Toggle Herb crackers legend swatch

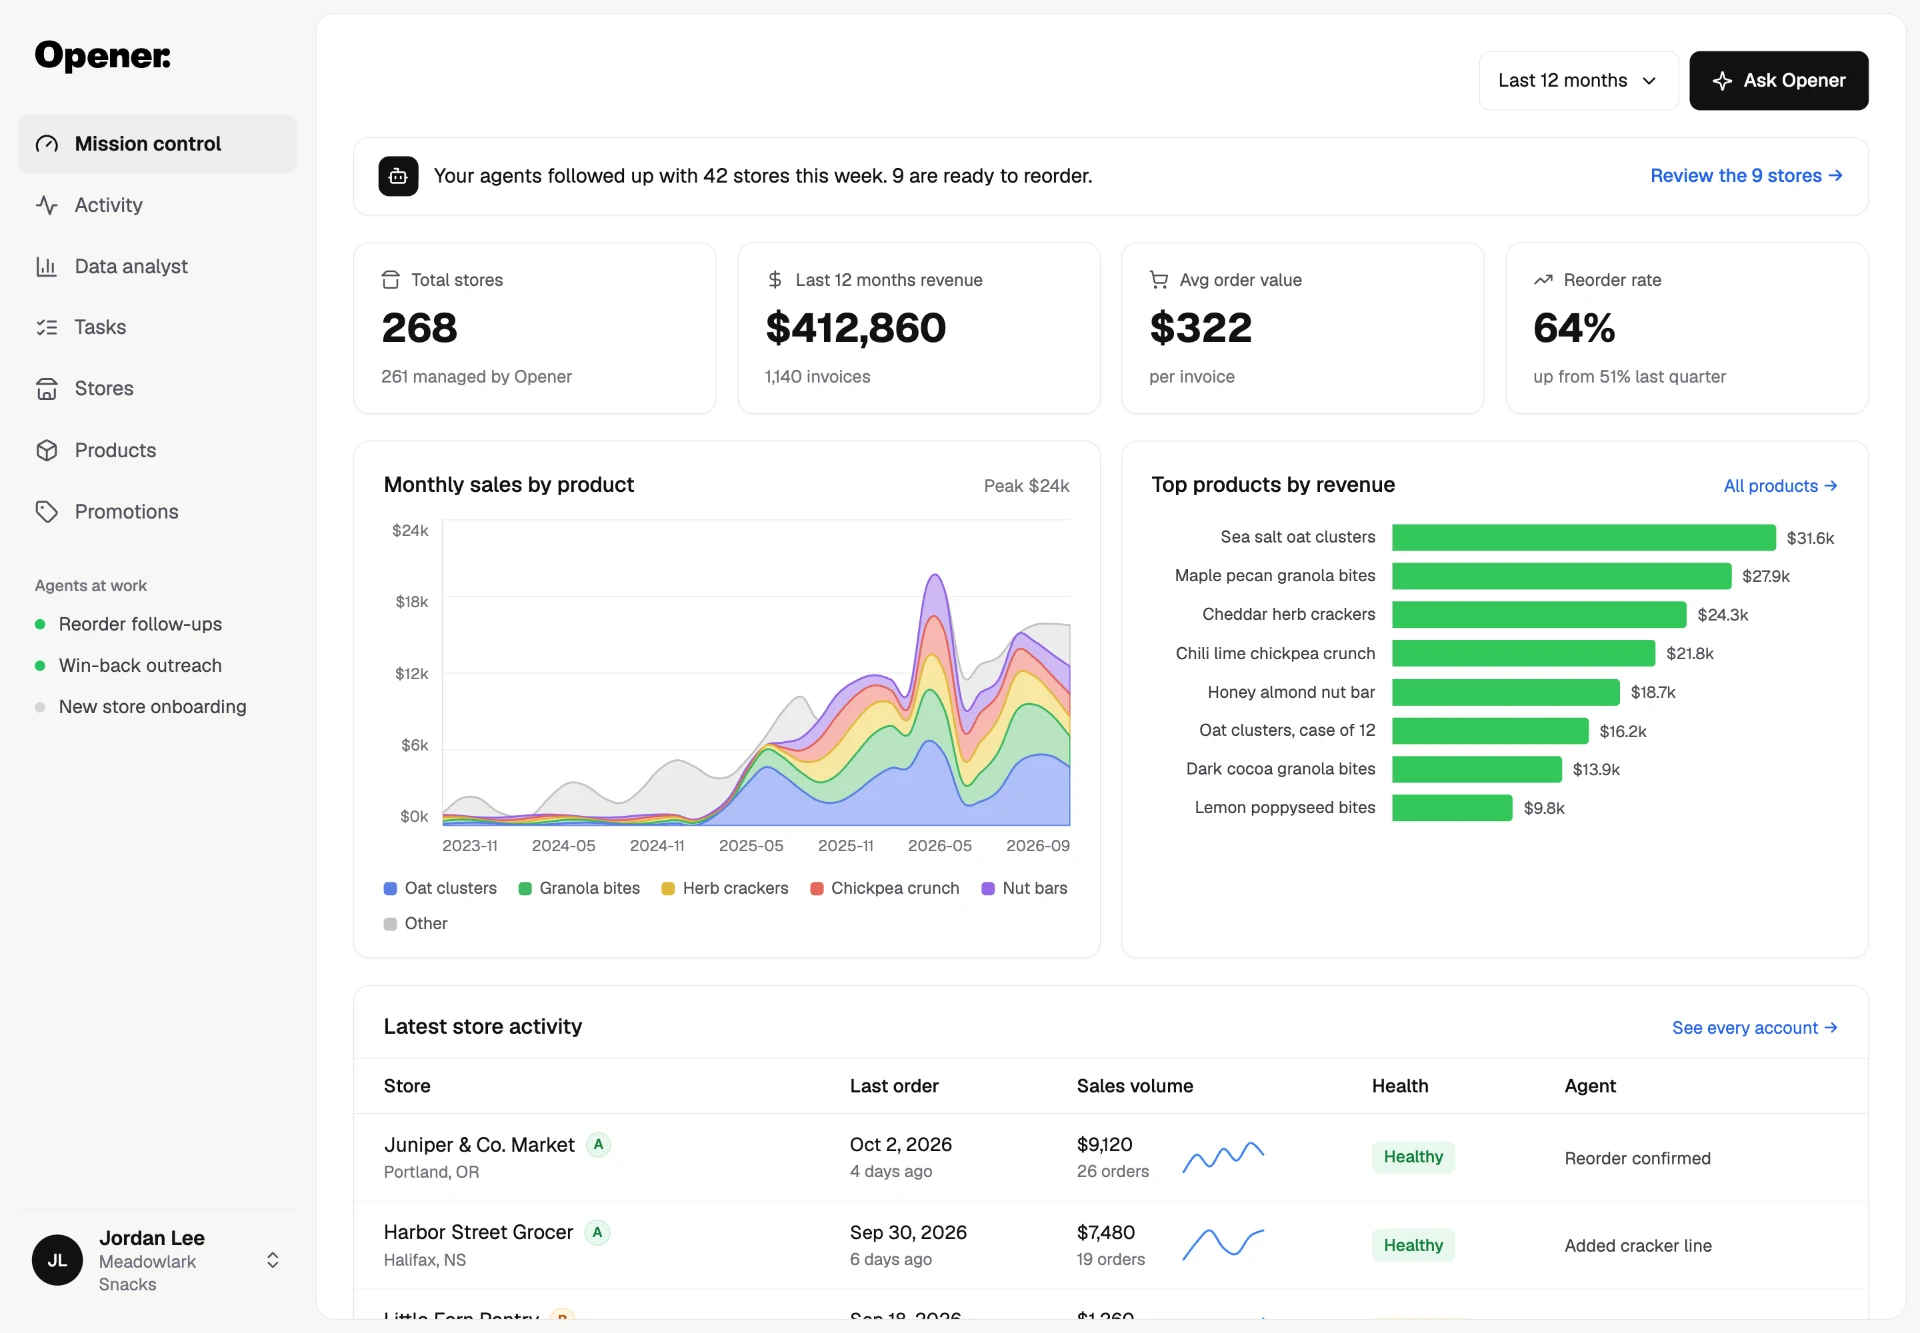668,888
